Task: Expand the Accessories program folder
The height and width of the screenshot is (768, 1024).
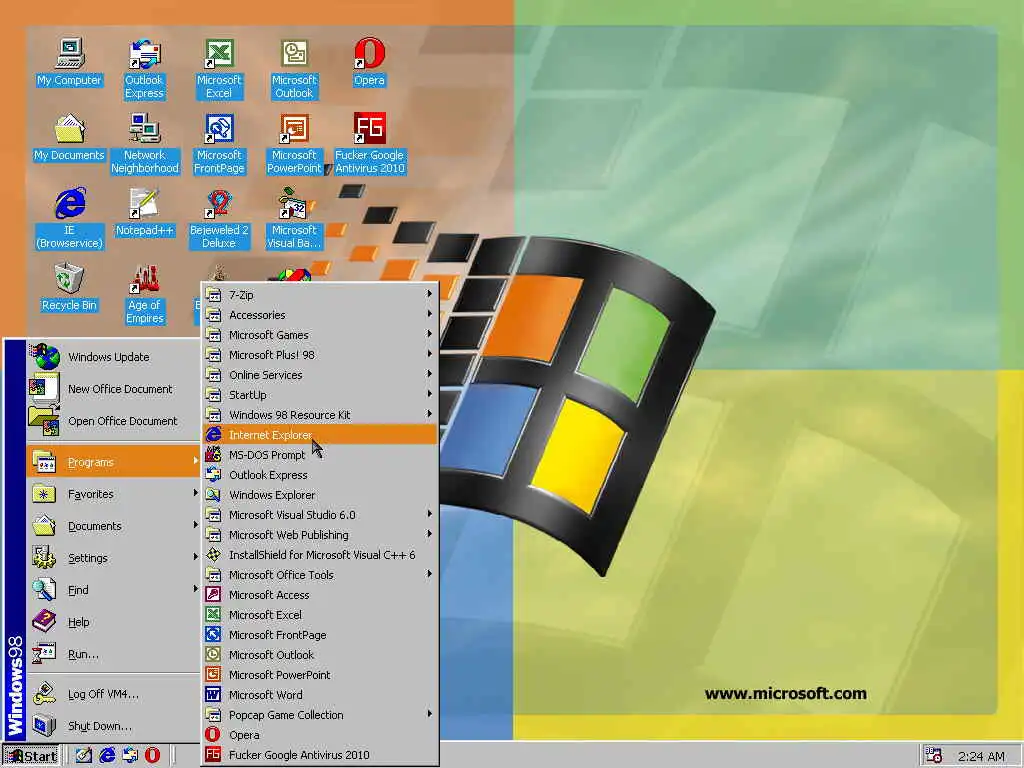Action: tap(319, 315)
